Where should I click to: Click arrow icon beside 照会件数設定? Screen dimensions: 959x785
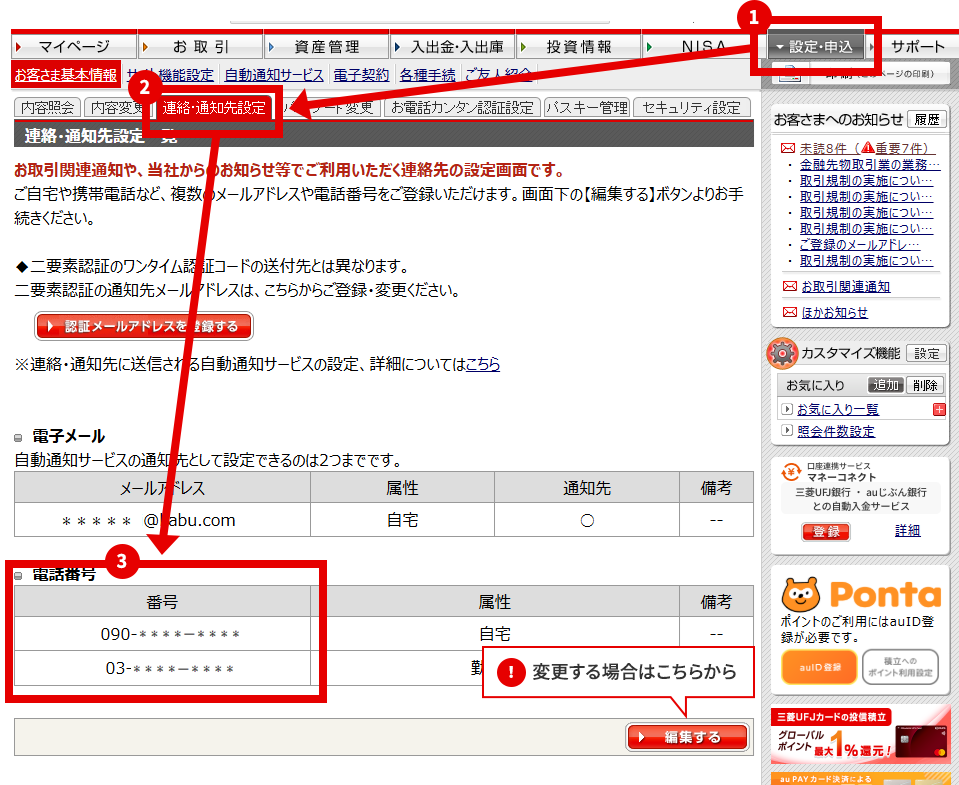787,430
